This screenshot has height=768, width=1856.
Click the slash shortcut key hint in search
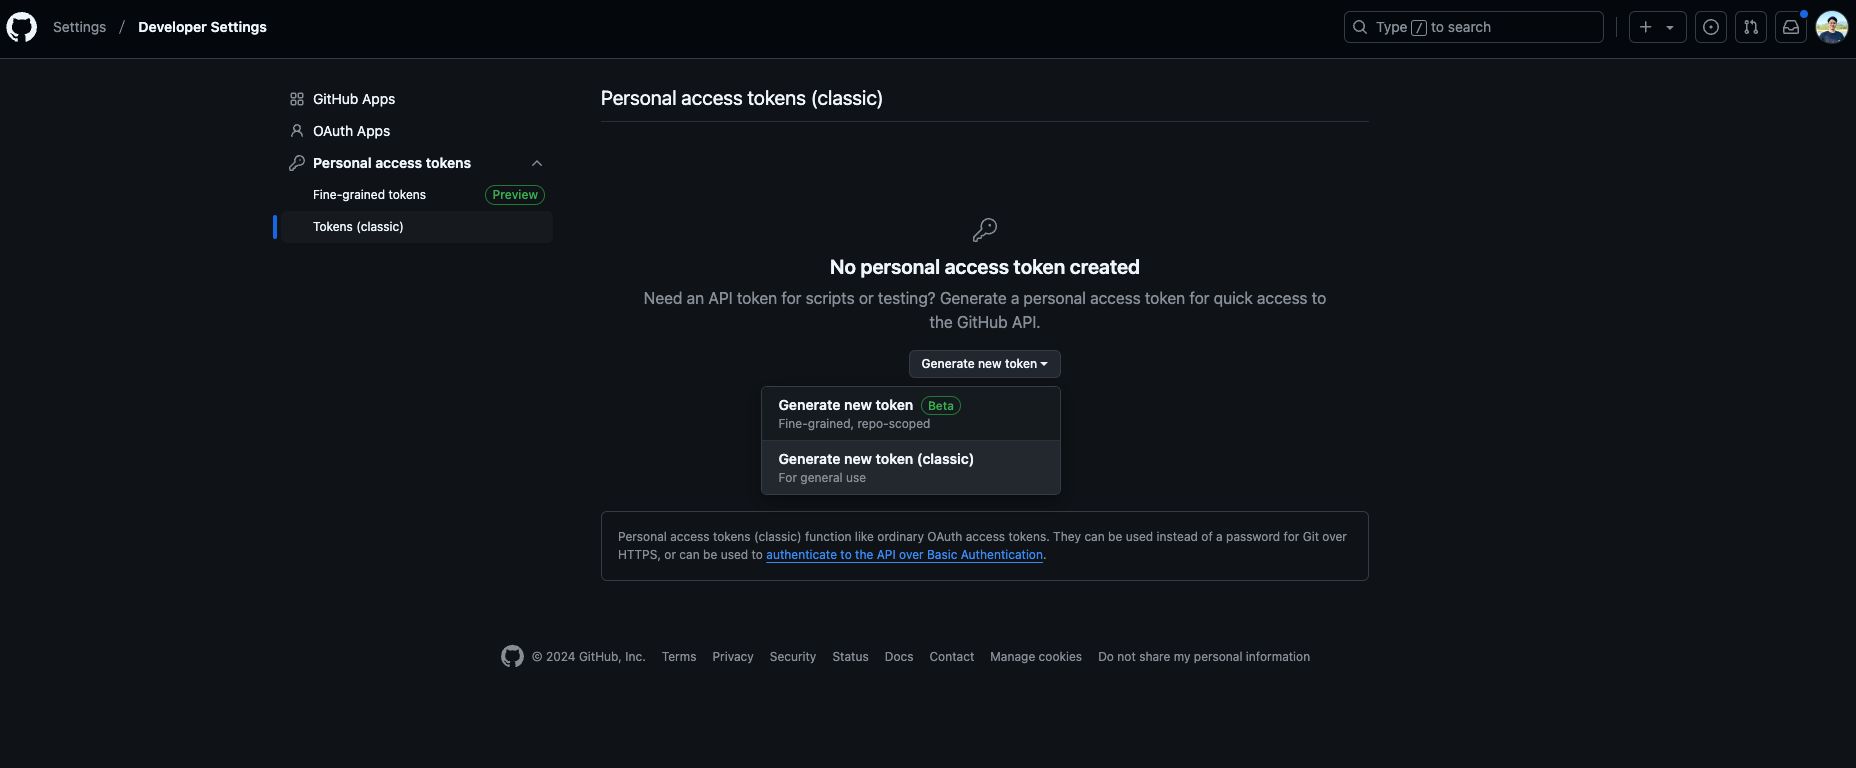click(1419, 28)
